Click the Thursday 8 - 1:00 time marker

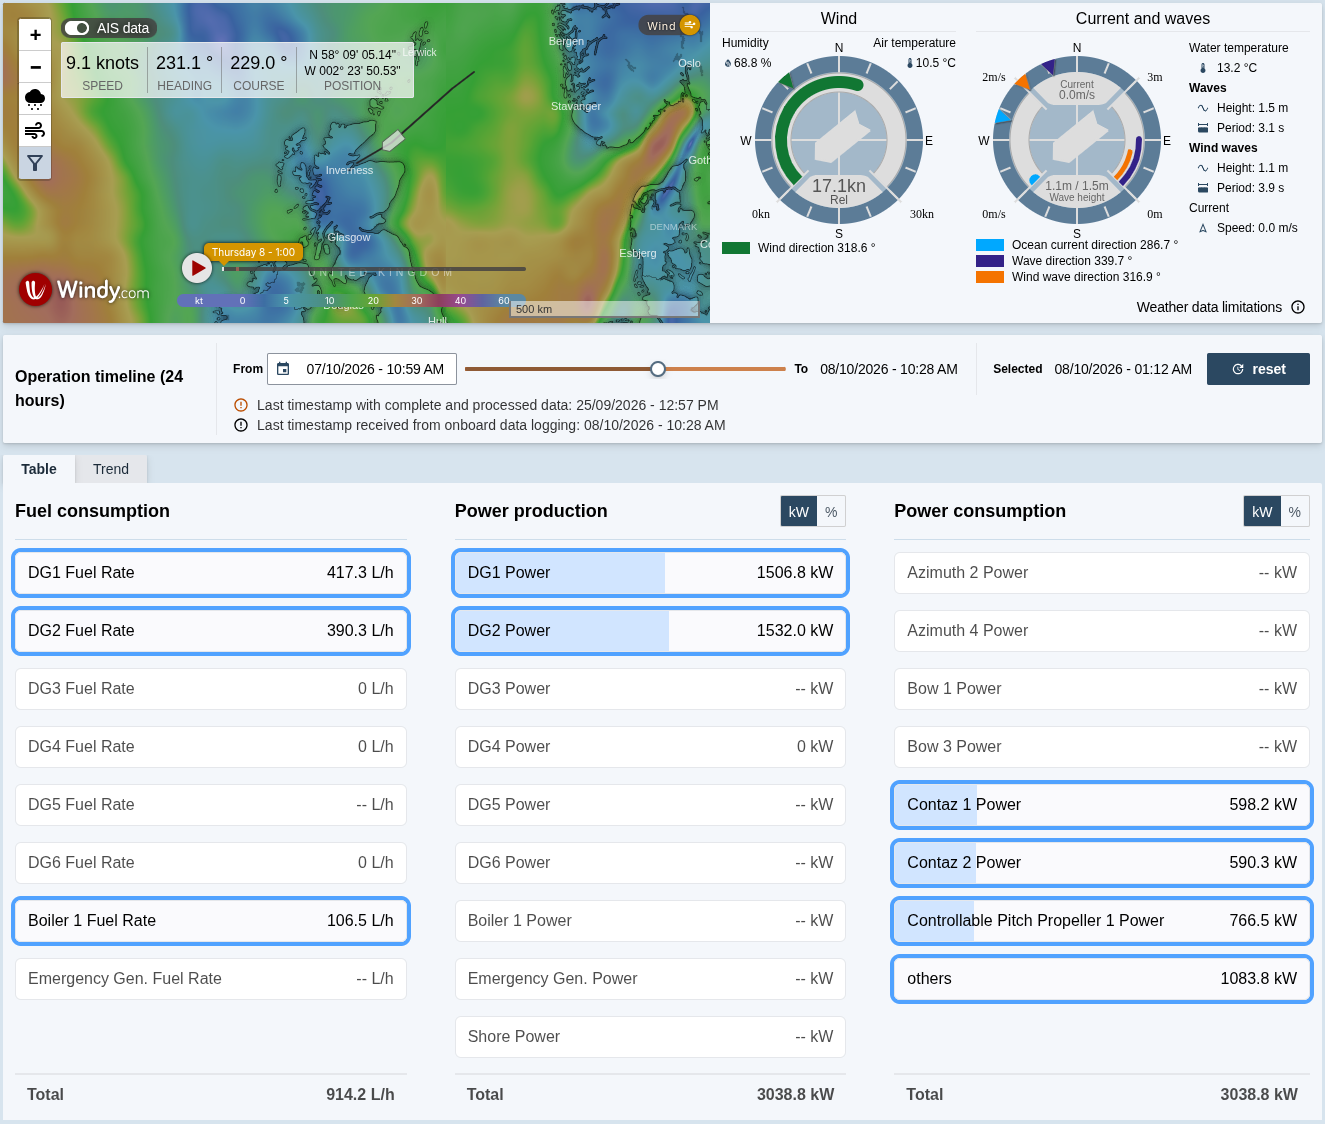253,252
